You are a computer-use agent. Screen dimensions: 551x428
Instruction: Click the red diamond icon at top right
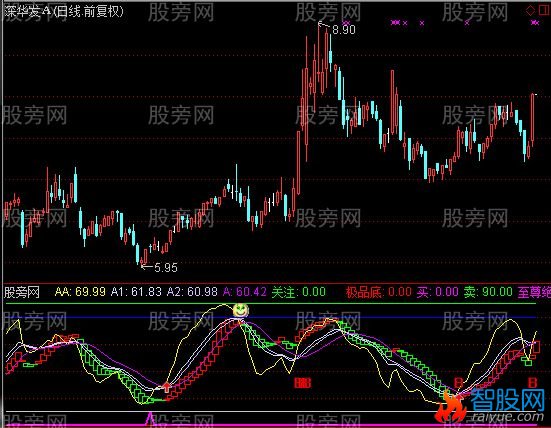(x=530, y=10)
